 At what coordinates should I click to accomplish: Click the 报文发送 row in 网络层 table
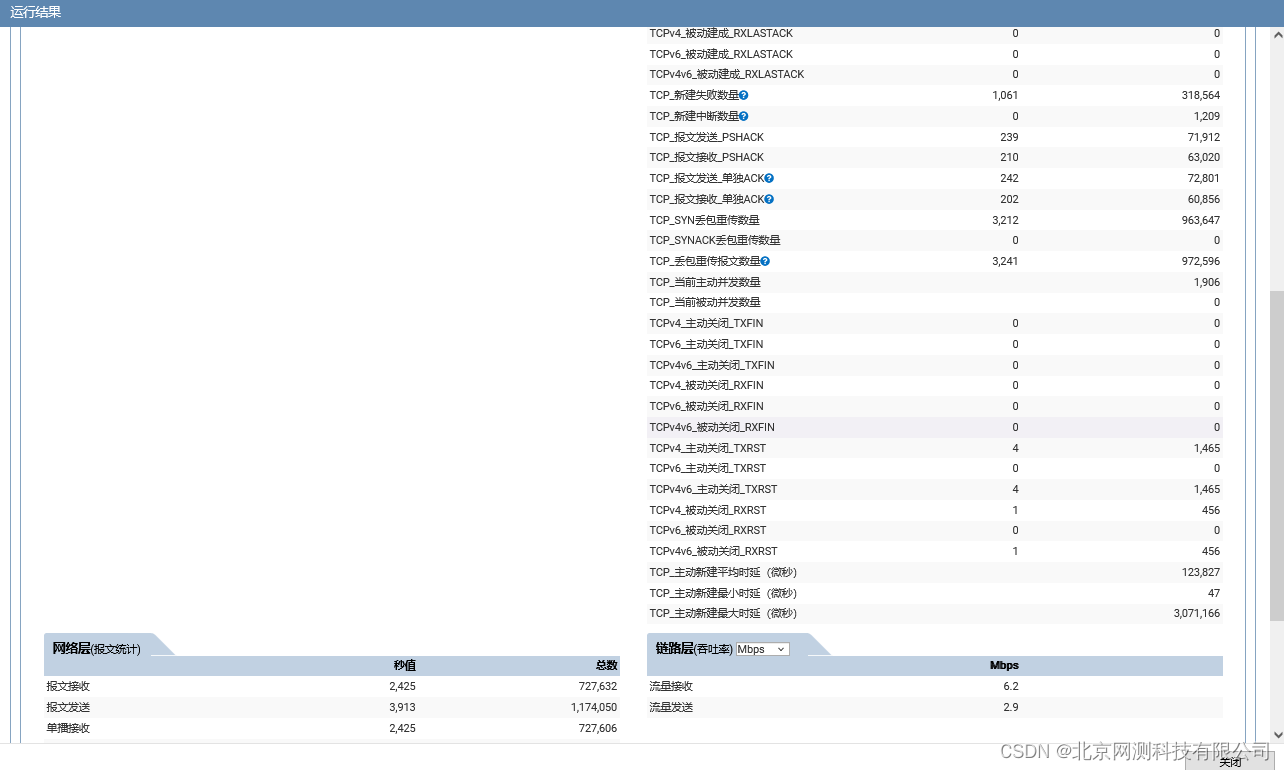[332, 707]
